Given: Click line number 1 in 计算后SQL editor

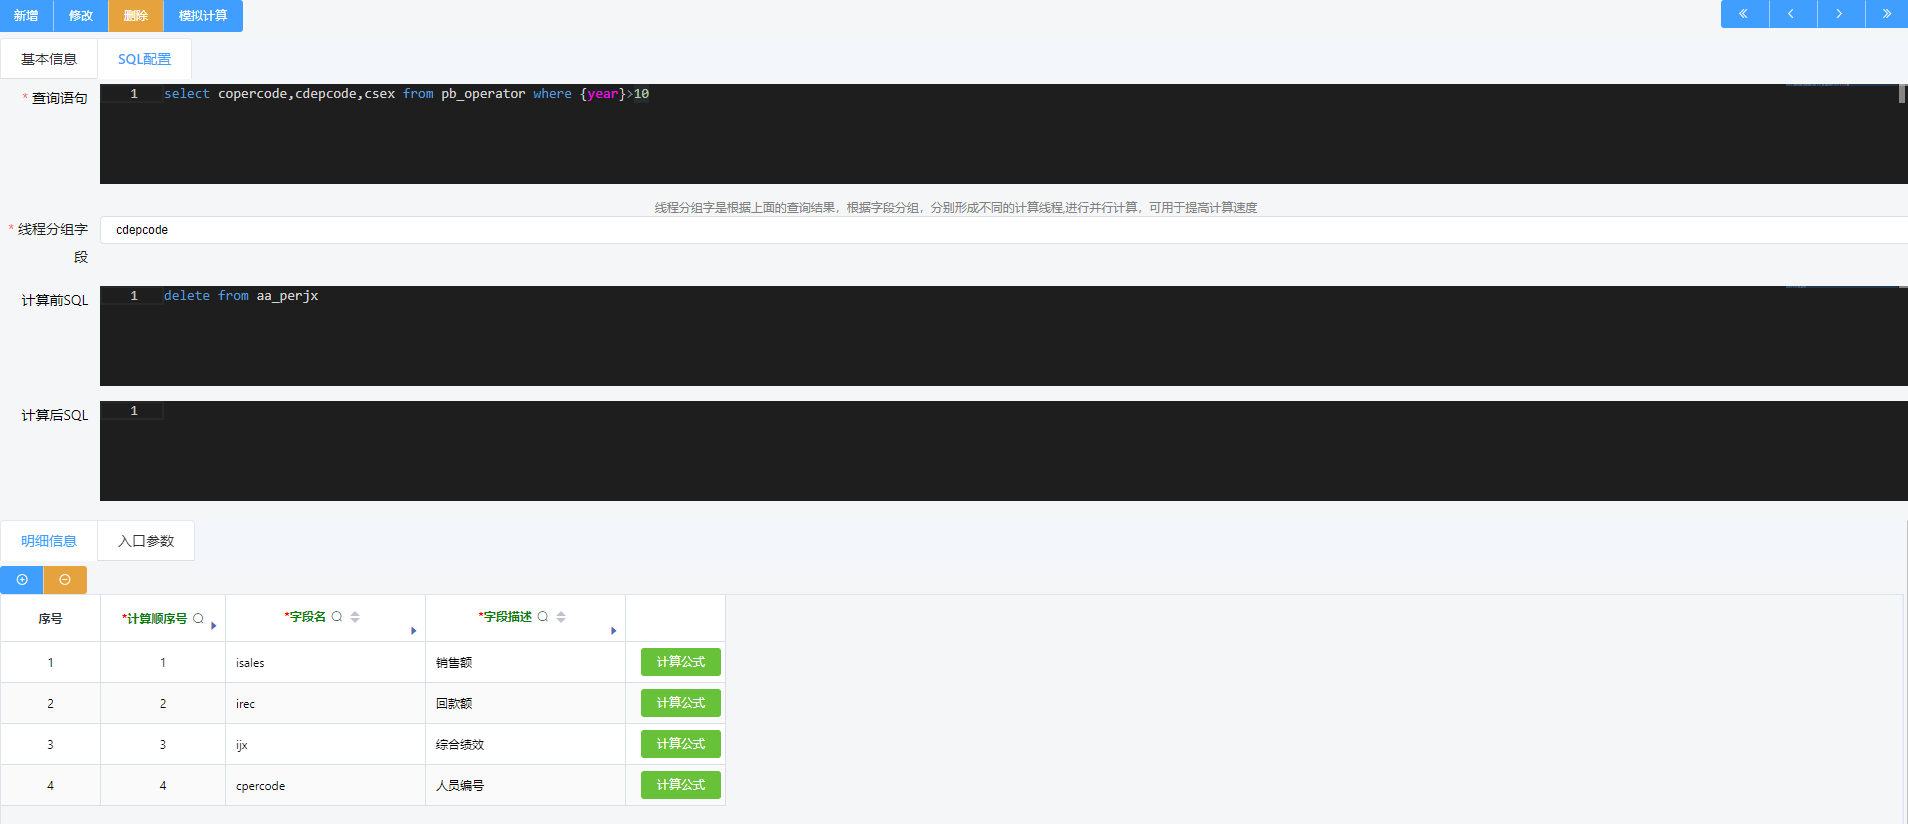Looking at the screenshot, I should [134, 411].
